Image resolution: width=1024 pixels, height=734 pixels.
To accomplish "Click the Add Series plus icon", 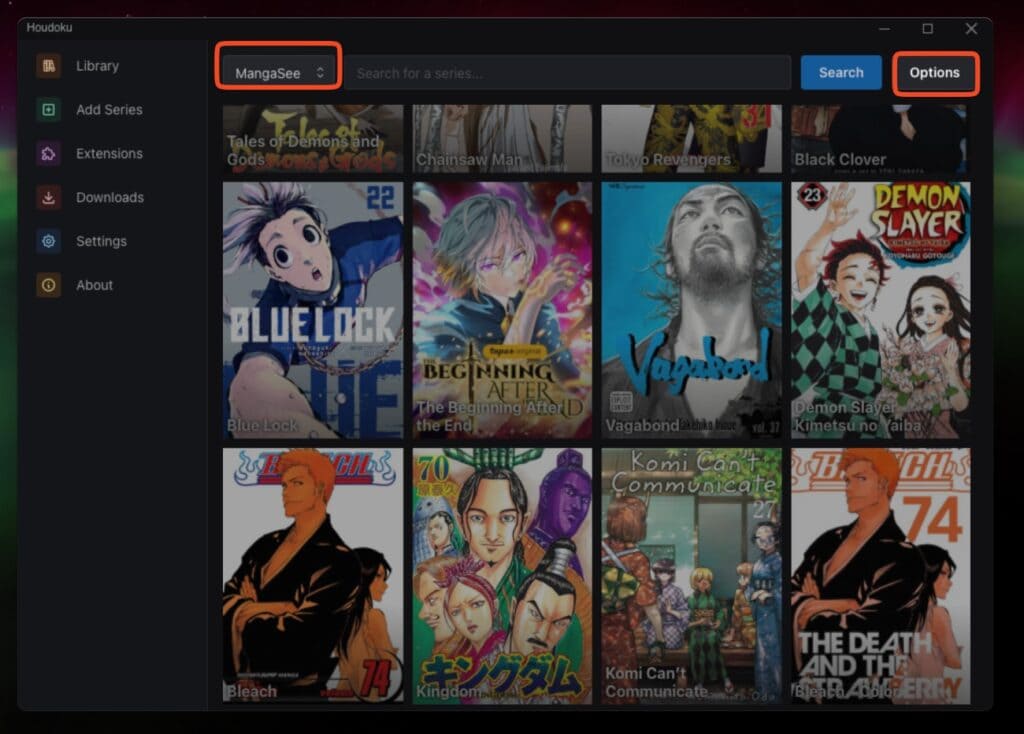I will [48, 109].
